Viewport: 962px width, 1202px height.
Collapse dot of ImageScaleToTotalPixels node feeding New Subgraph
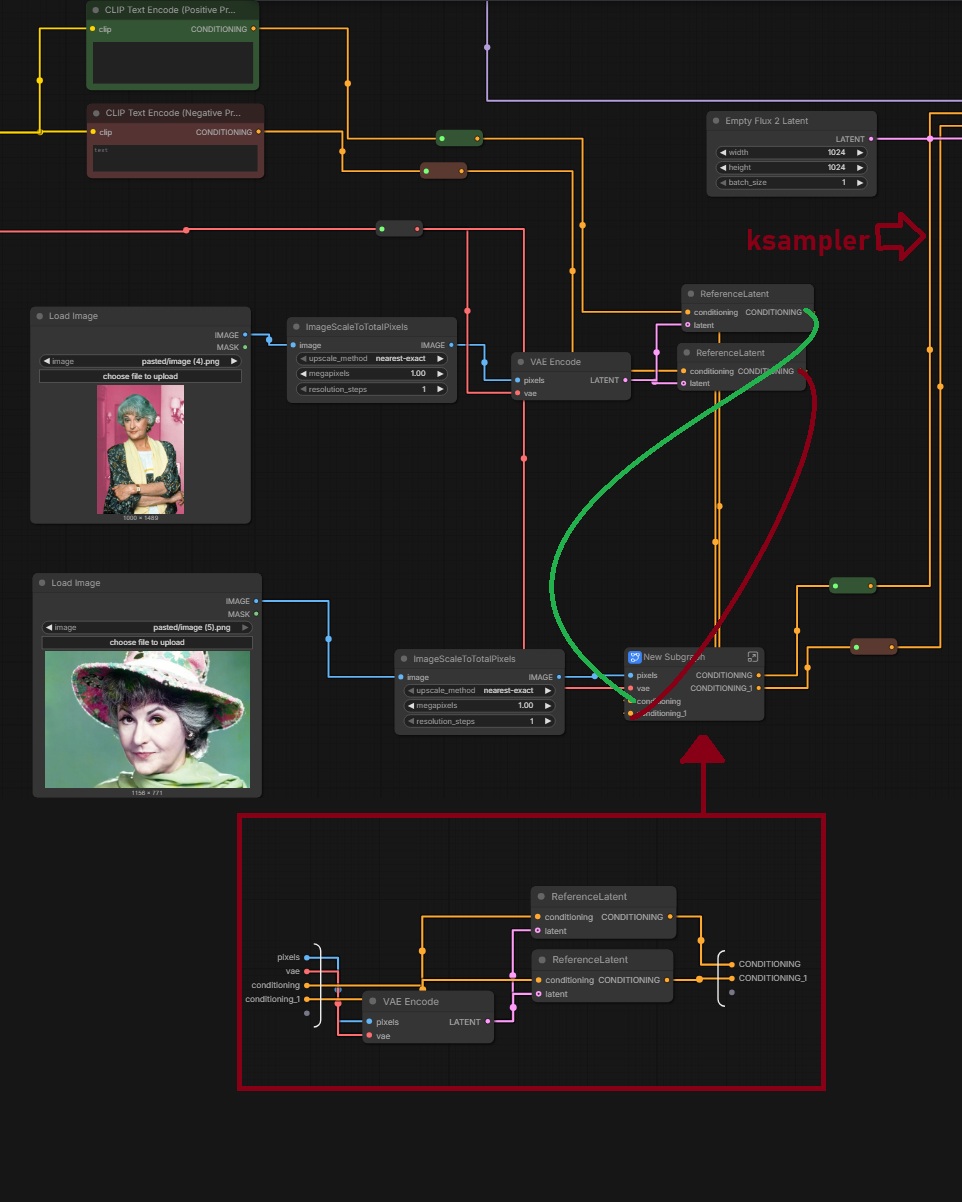[403, 659]
